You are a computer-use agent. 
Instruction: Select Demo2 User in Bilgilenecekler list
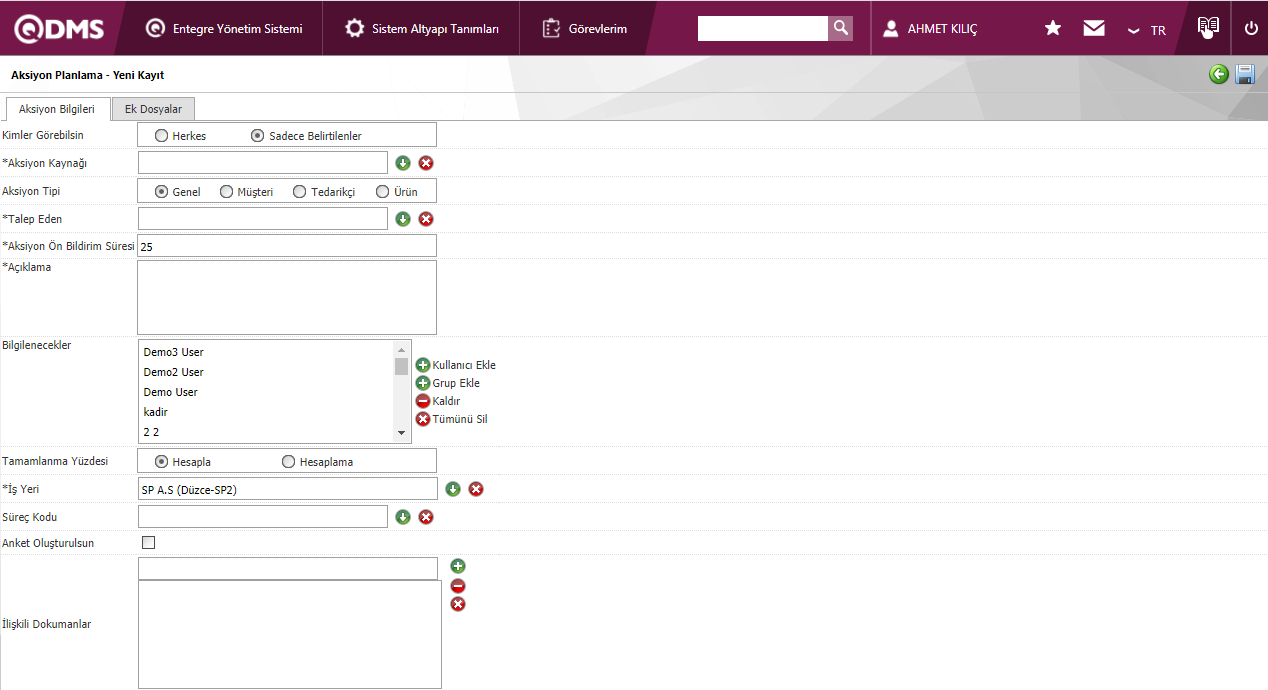pos(174,372)
